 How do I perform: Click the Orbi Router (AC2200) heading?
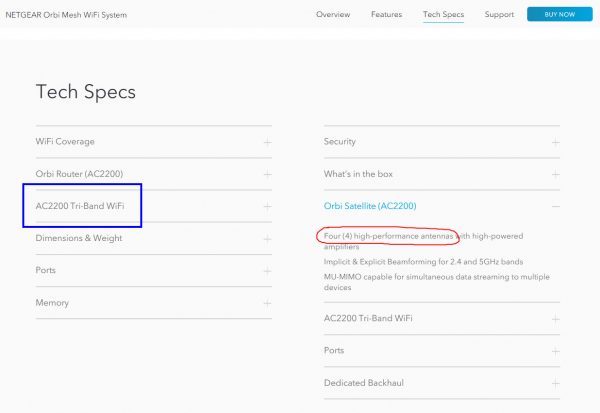pyautogui.click(x=79, y=174)
